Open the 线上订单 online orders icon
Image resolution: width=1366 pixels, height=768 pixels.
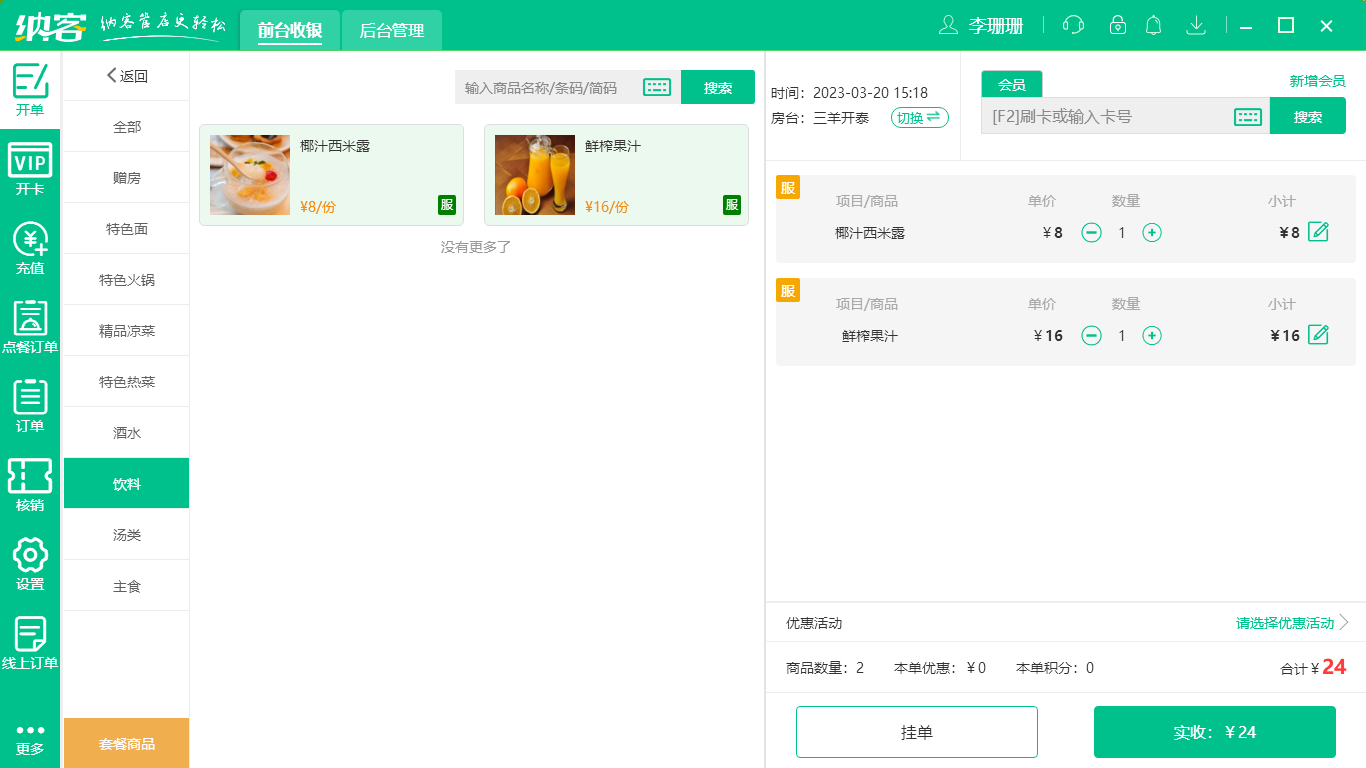(30, 638)
